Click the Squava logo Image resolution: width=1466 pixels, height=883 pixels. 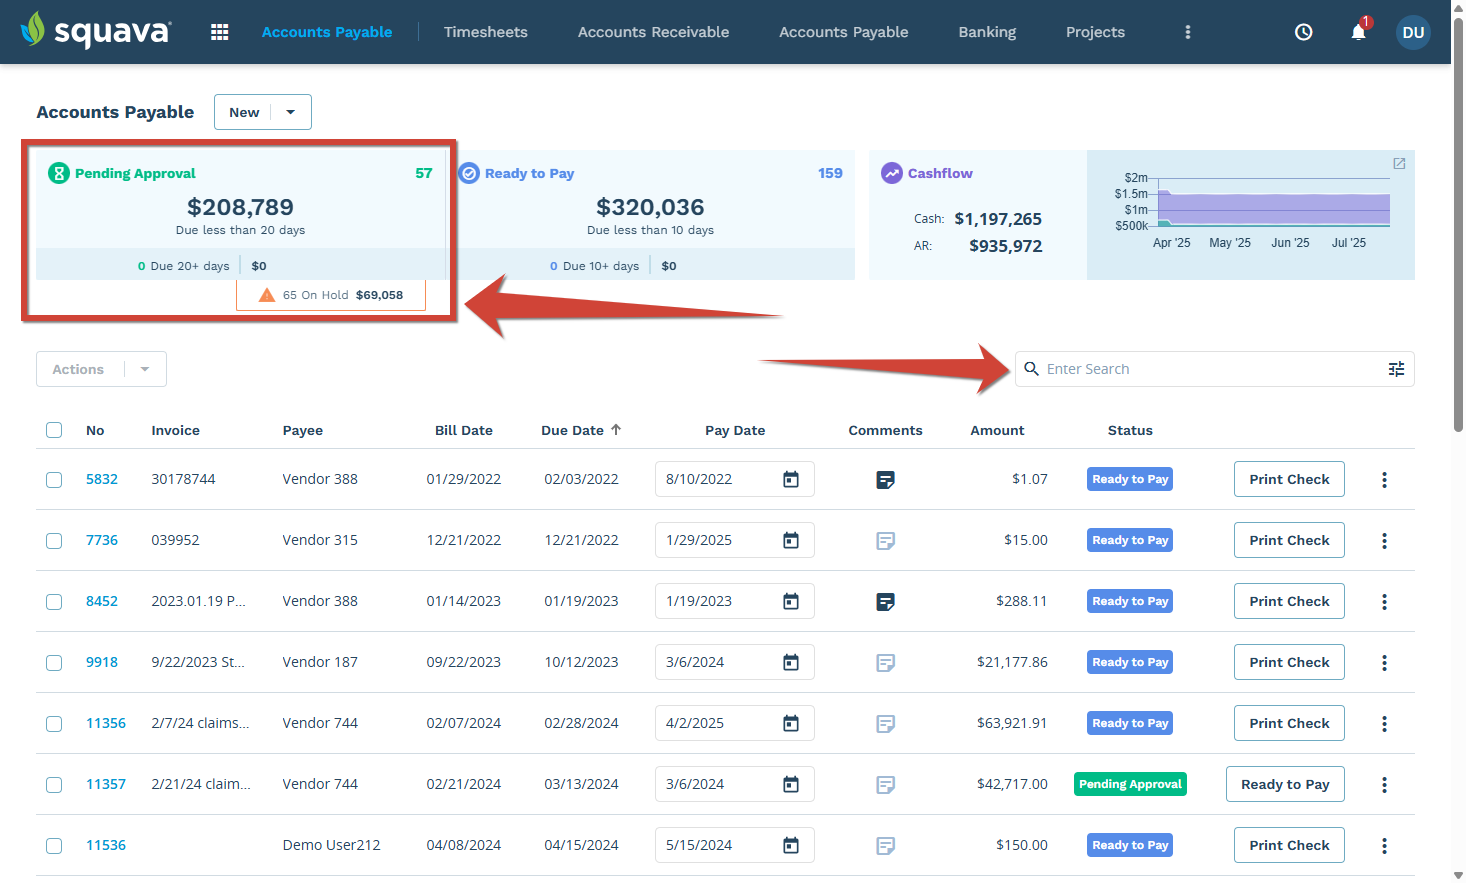coord(96,31)
